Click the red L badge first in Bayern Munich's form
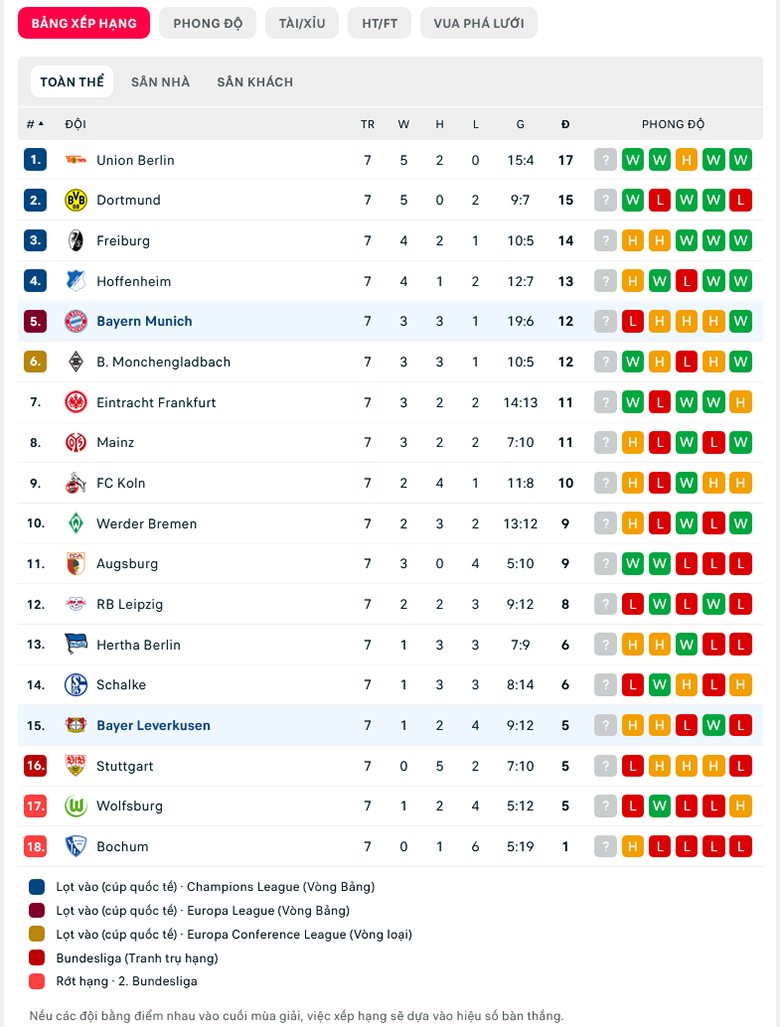Image resolution: width=780 pixels, height=1027 pixels. click(633, 322)
